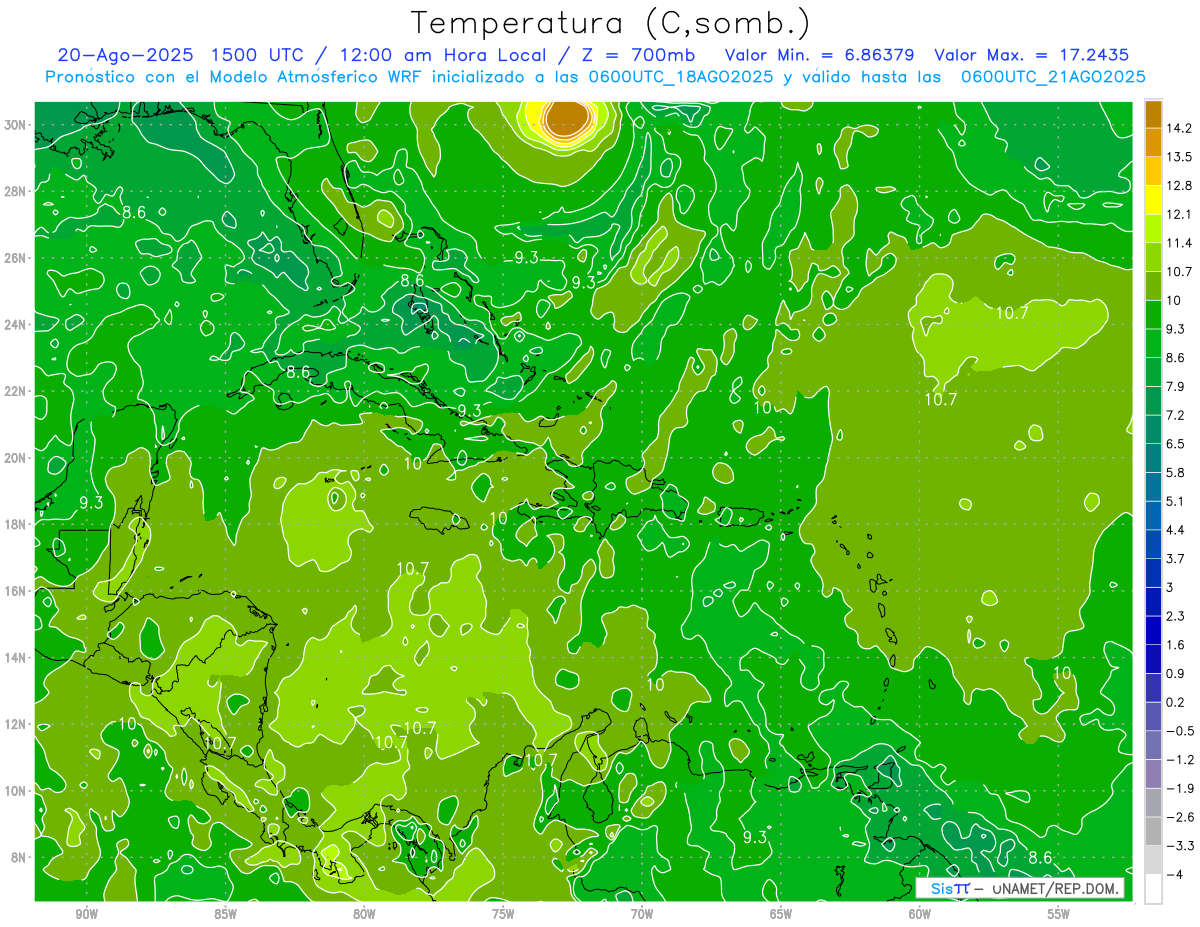Click legend value "7.9" on the color bar
This screenshot has width=1200, height=927.
1177,387
